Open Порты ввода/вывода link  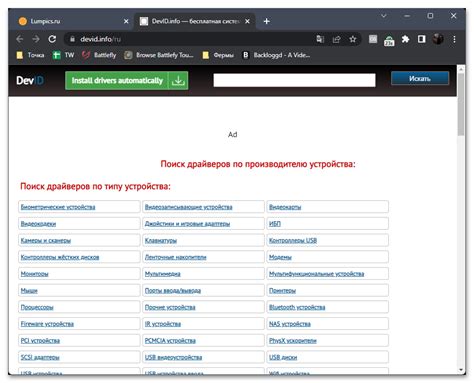click(x=173, y=291)
